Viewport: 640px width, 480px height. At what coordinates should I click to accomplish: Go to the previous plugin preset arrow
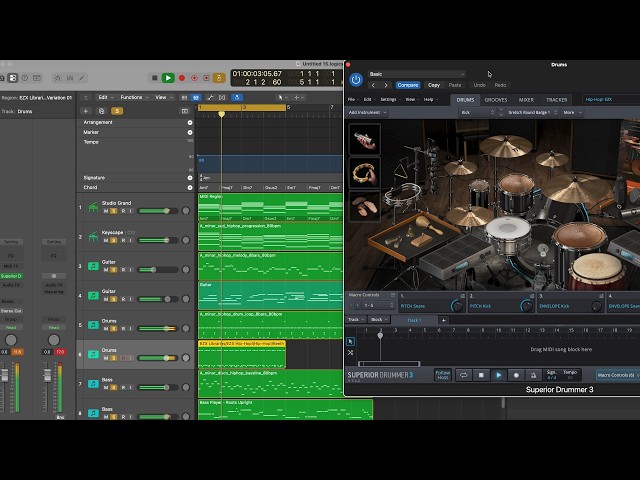point(373,85)
